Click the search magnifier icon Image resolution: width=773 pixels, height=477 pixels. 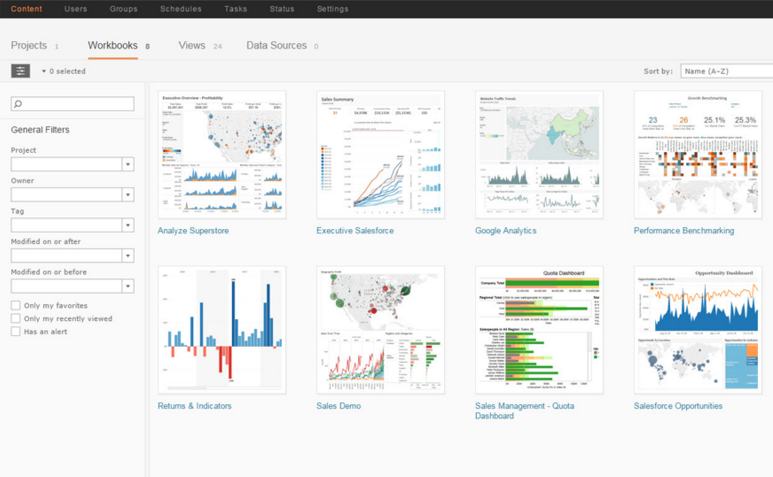[x=18, y=103]
